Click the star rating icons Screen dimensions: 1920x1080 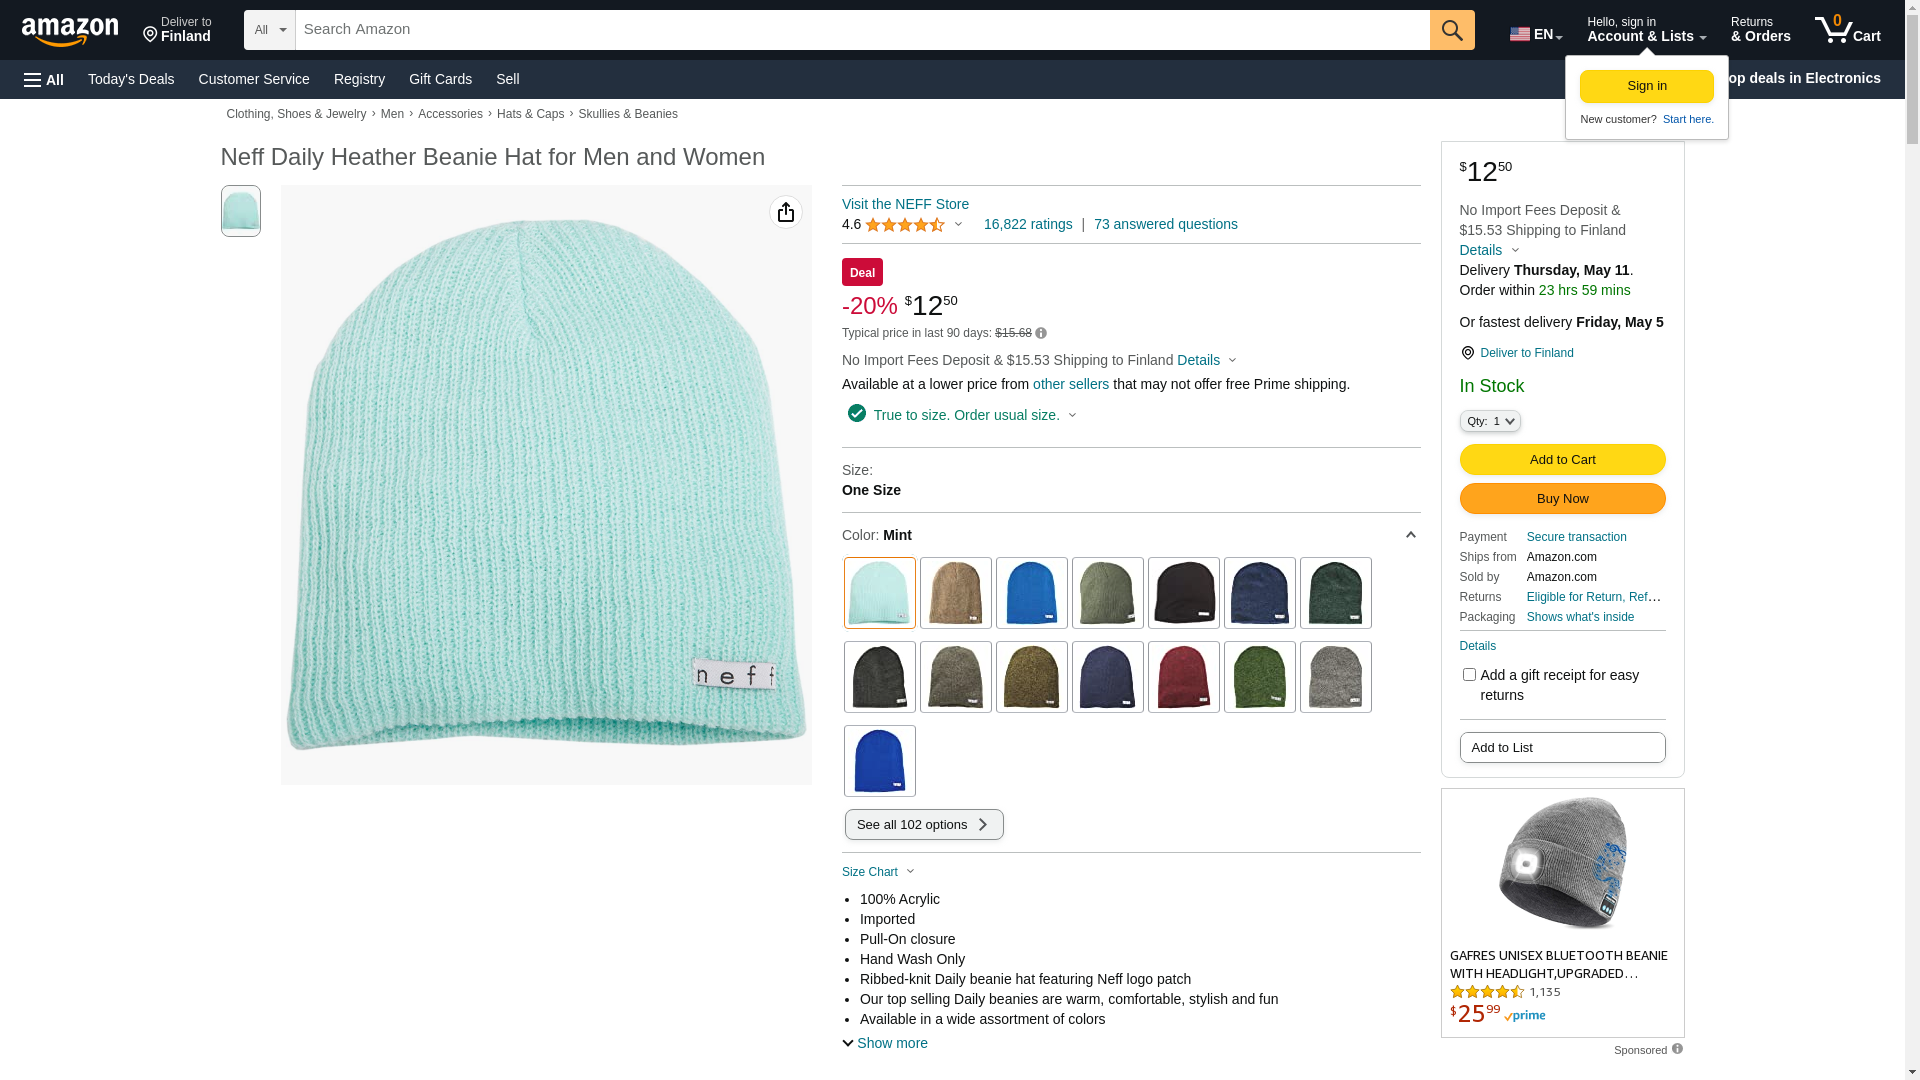coord(904,226)
